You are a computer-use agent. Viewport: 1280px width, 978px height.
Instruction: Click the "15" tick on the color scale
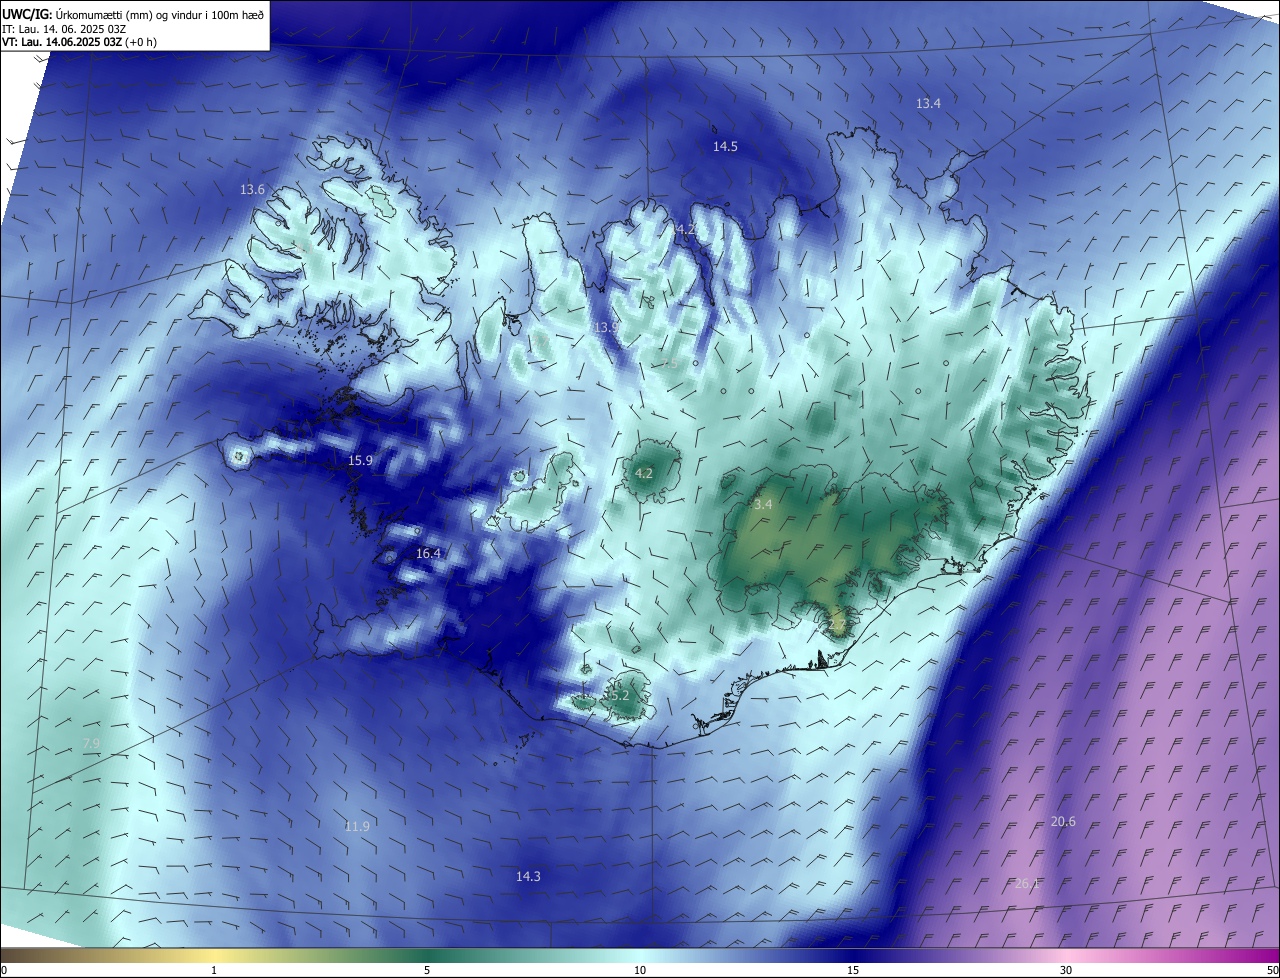(853, 970)
